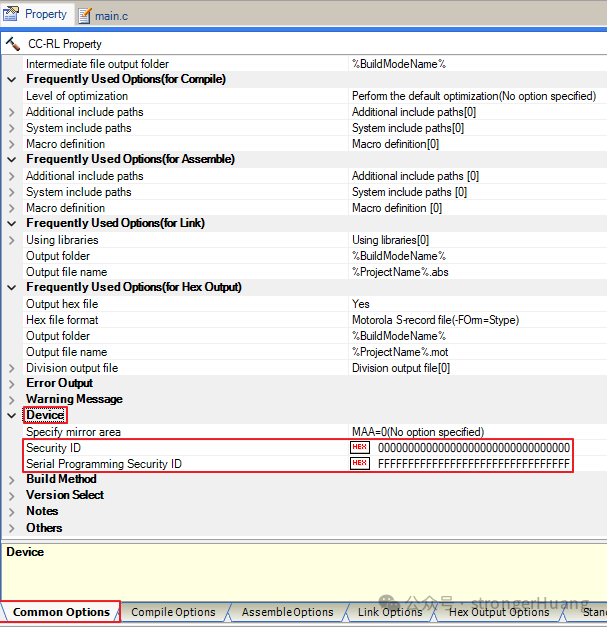Expand the Division output file row
Screen dimensions: 607x627
click(x=12, y=368)
